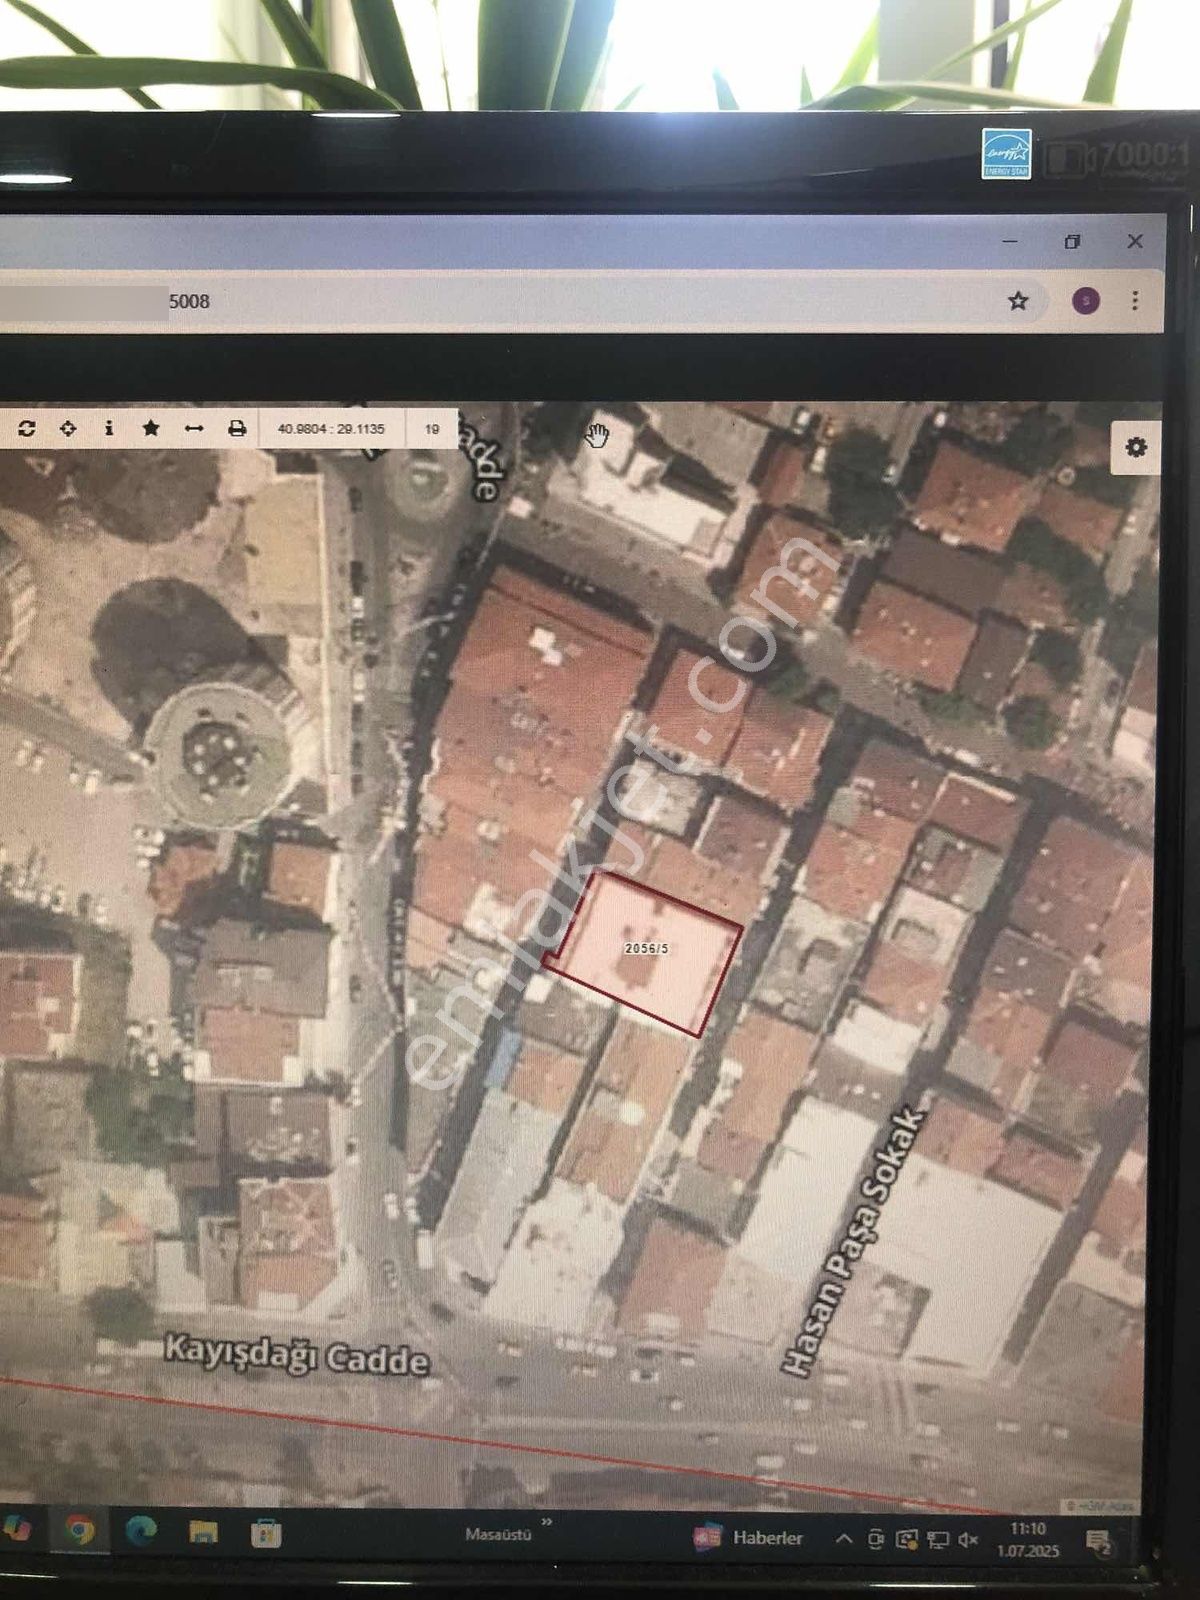Open the Haberler news widget
This screenshot has height=1600, width=1200.
750,1538
